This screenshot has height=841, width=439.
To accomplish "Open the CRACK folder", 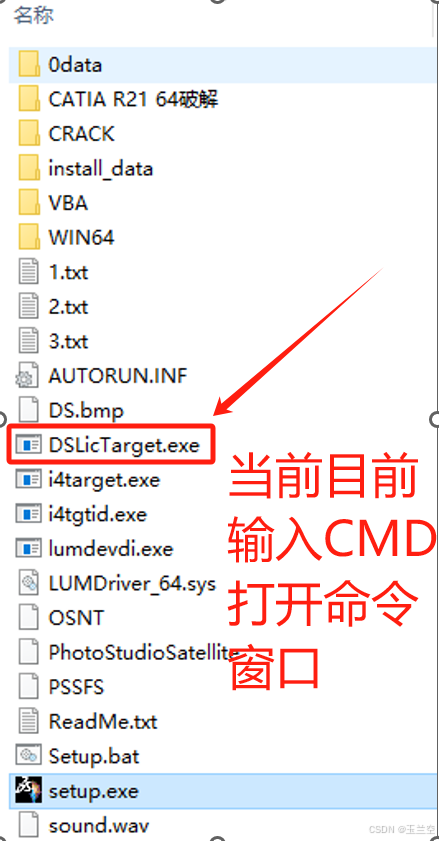I will point(81,134).
